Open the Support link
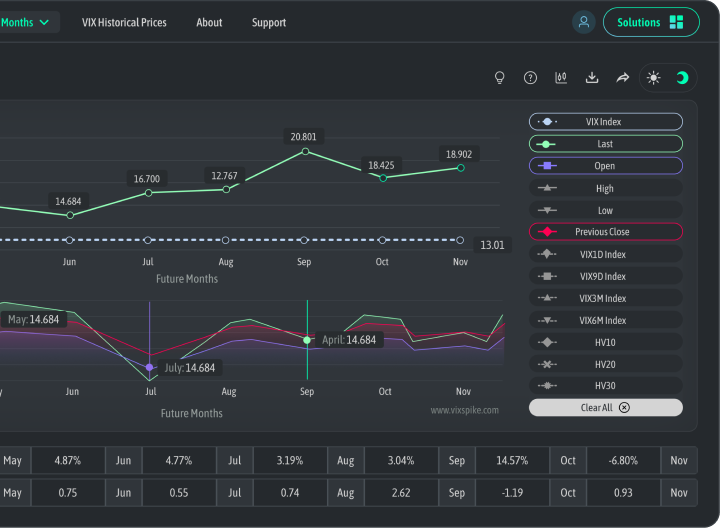This screenshot has height=528, width=720. tap(269, 22)
